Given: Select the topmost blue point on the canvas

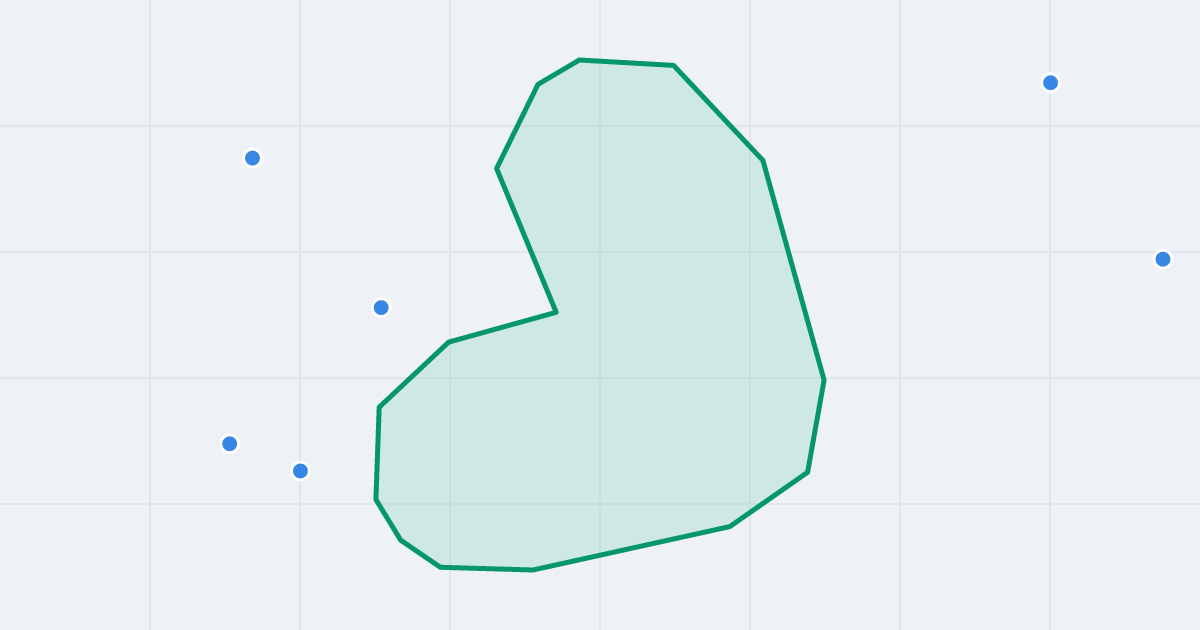Looking at the screenshot, I should coord(1050,83).
